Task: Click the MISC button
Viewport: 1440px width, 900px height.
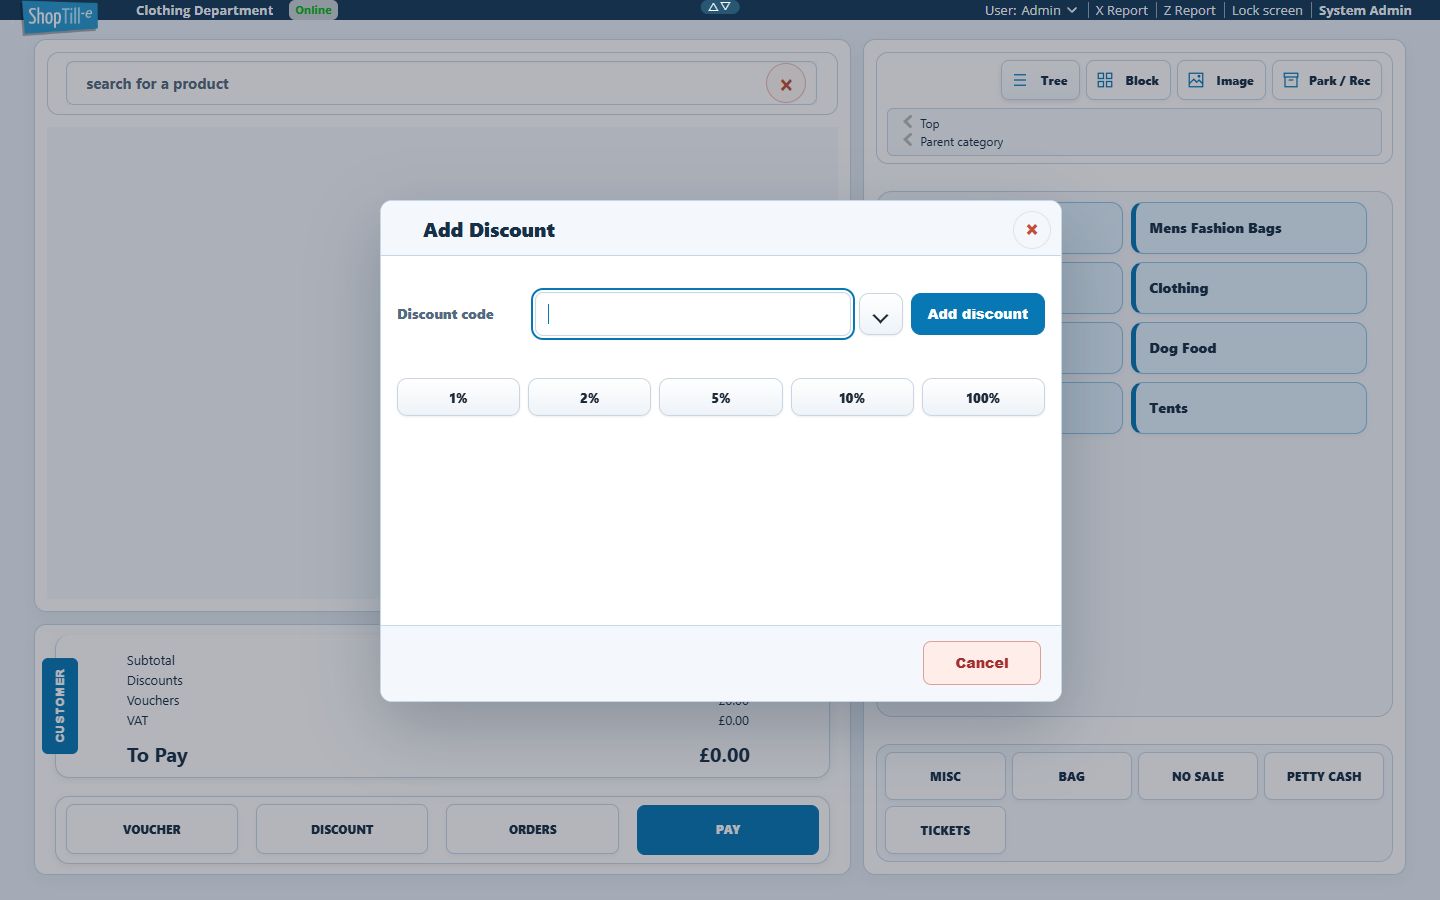Action: pos(945,776)
